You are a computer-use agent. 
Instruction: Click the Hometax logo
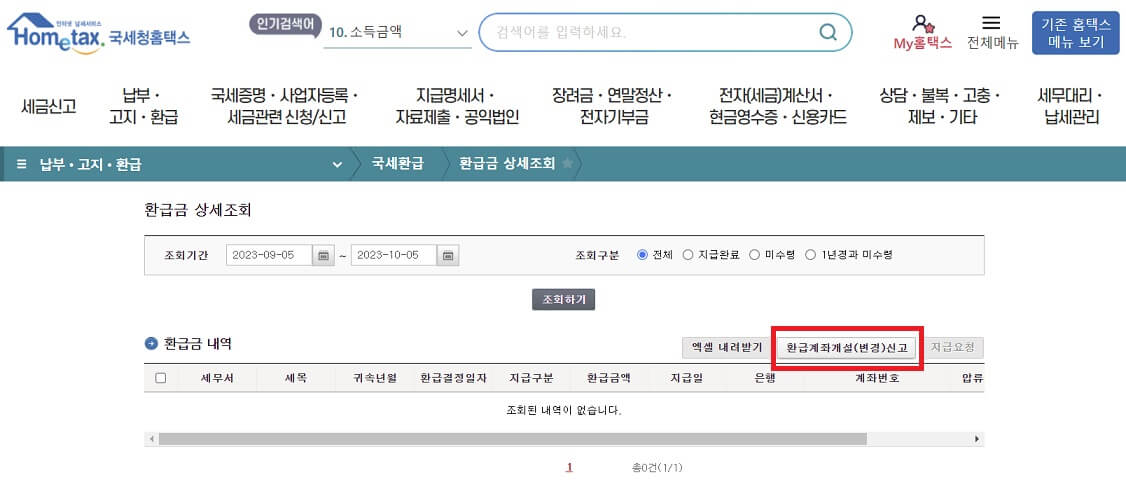pos(99,32)
